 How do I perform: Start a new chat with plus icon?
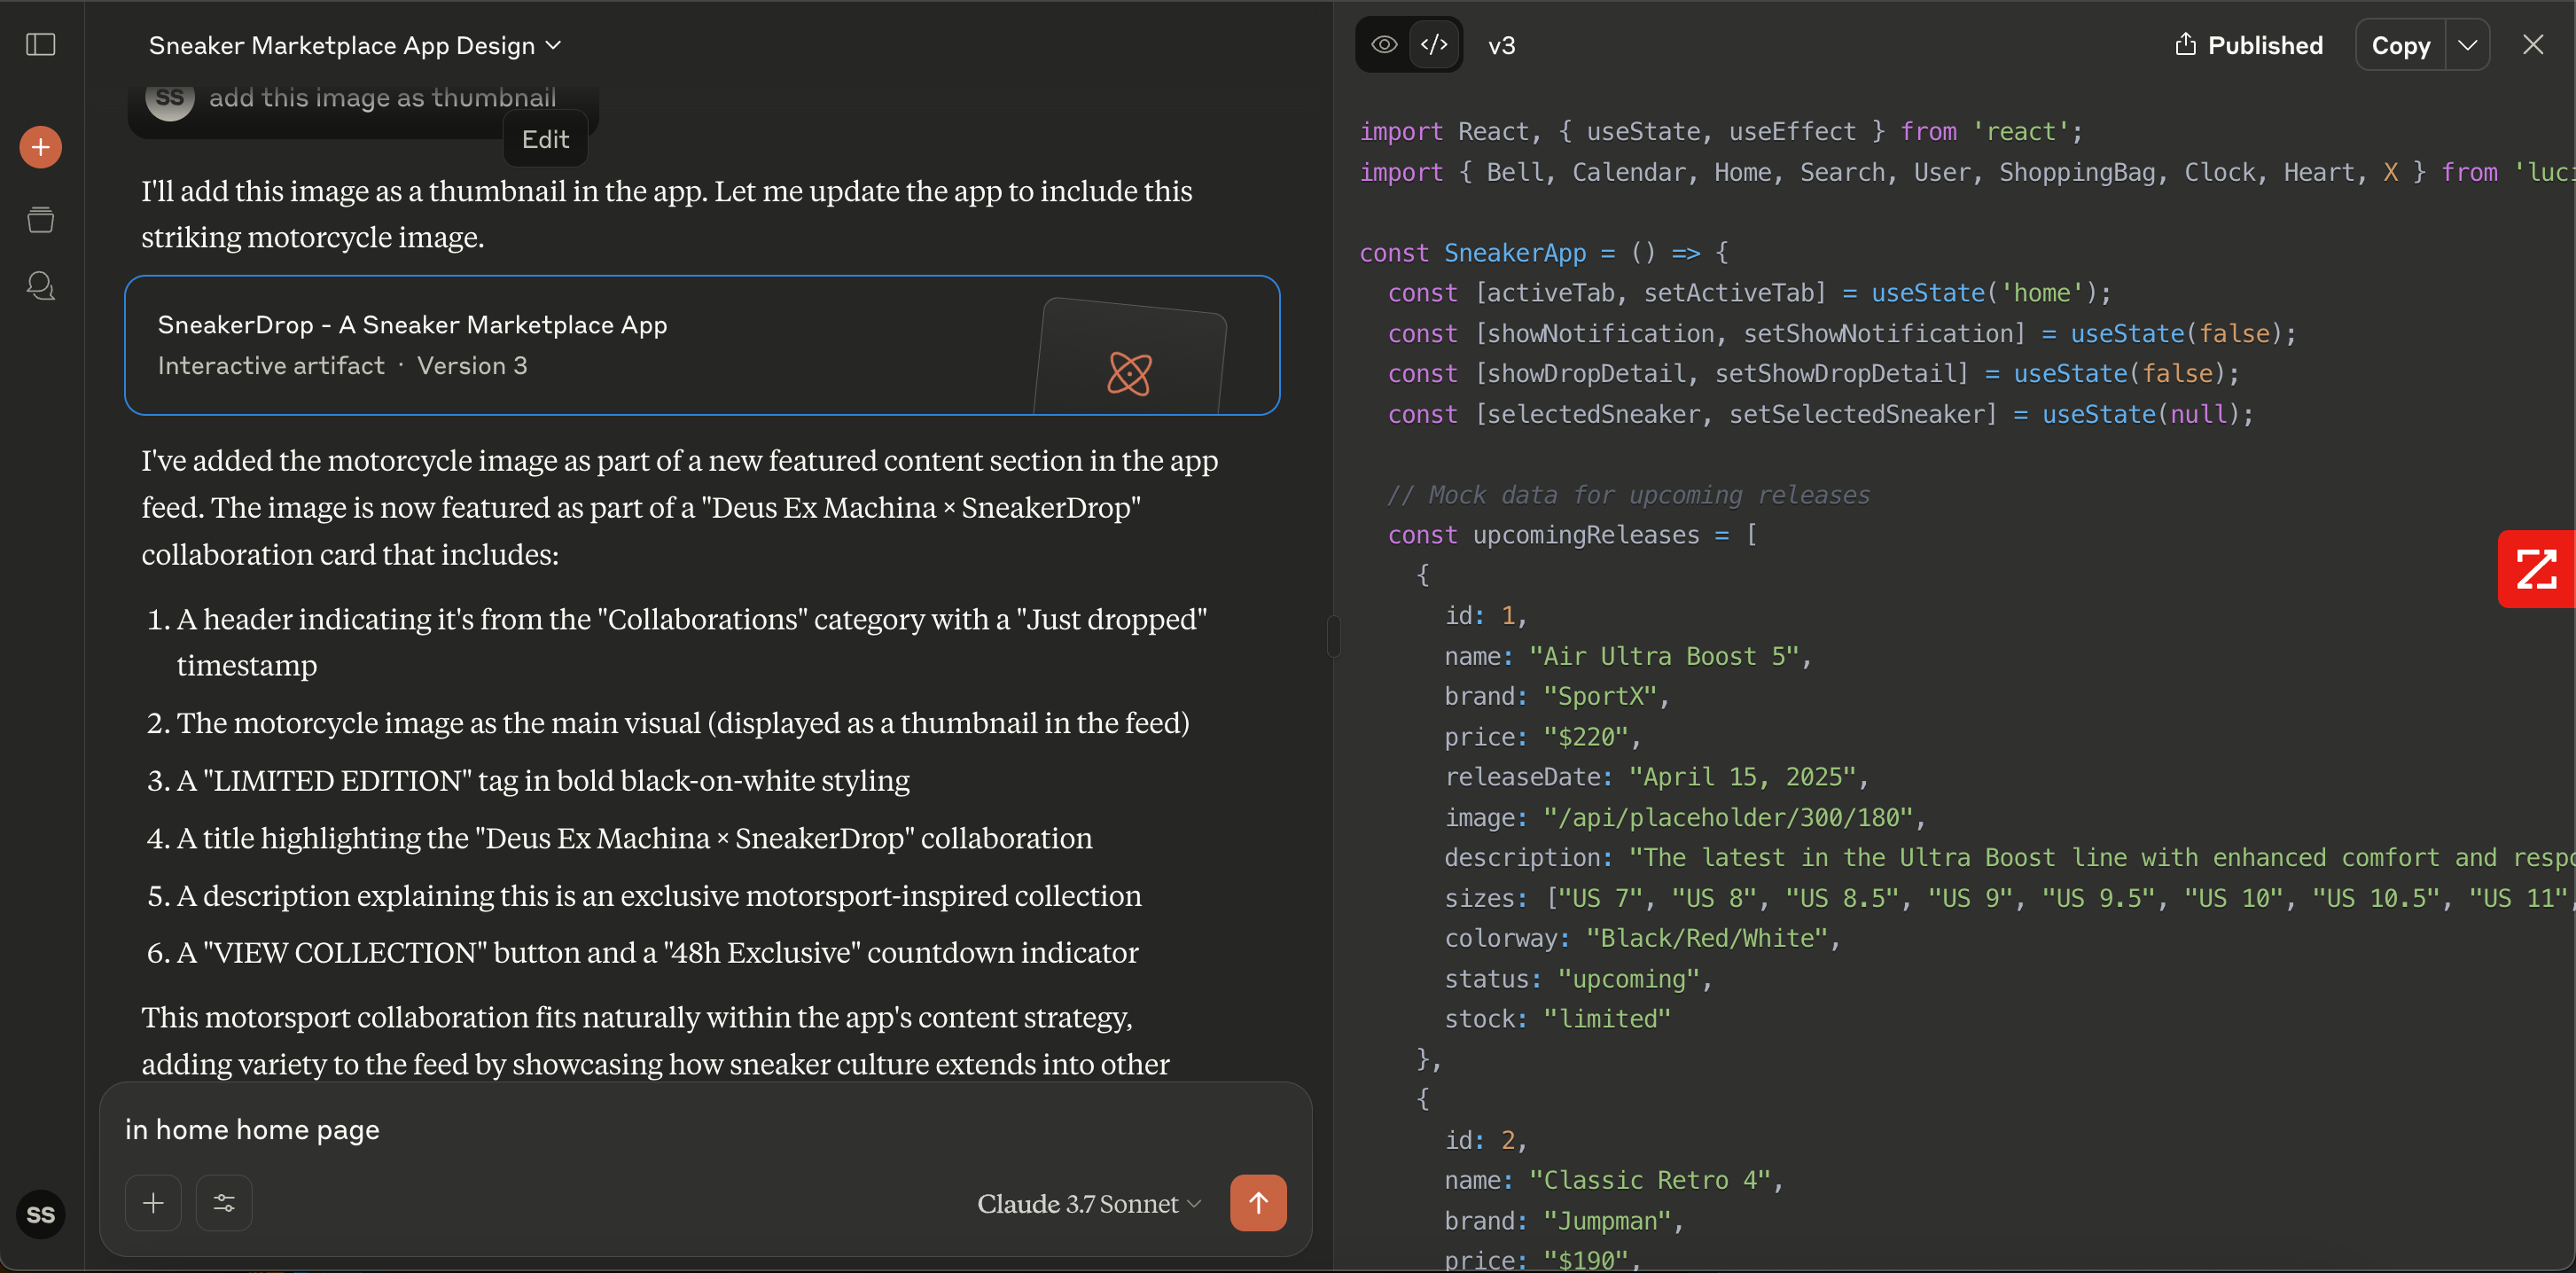41,147
